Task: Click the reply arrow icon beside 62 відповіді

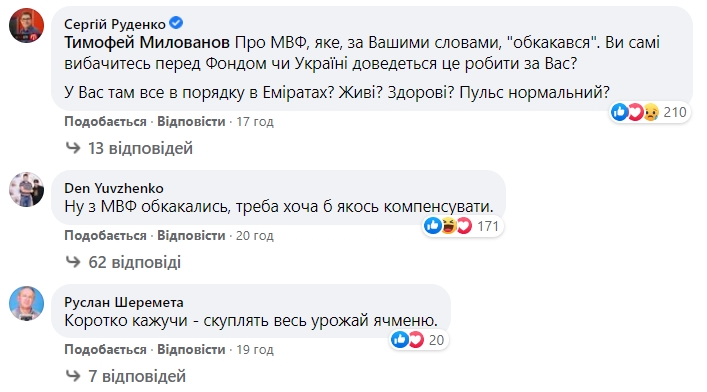Action: [73, 262]
